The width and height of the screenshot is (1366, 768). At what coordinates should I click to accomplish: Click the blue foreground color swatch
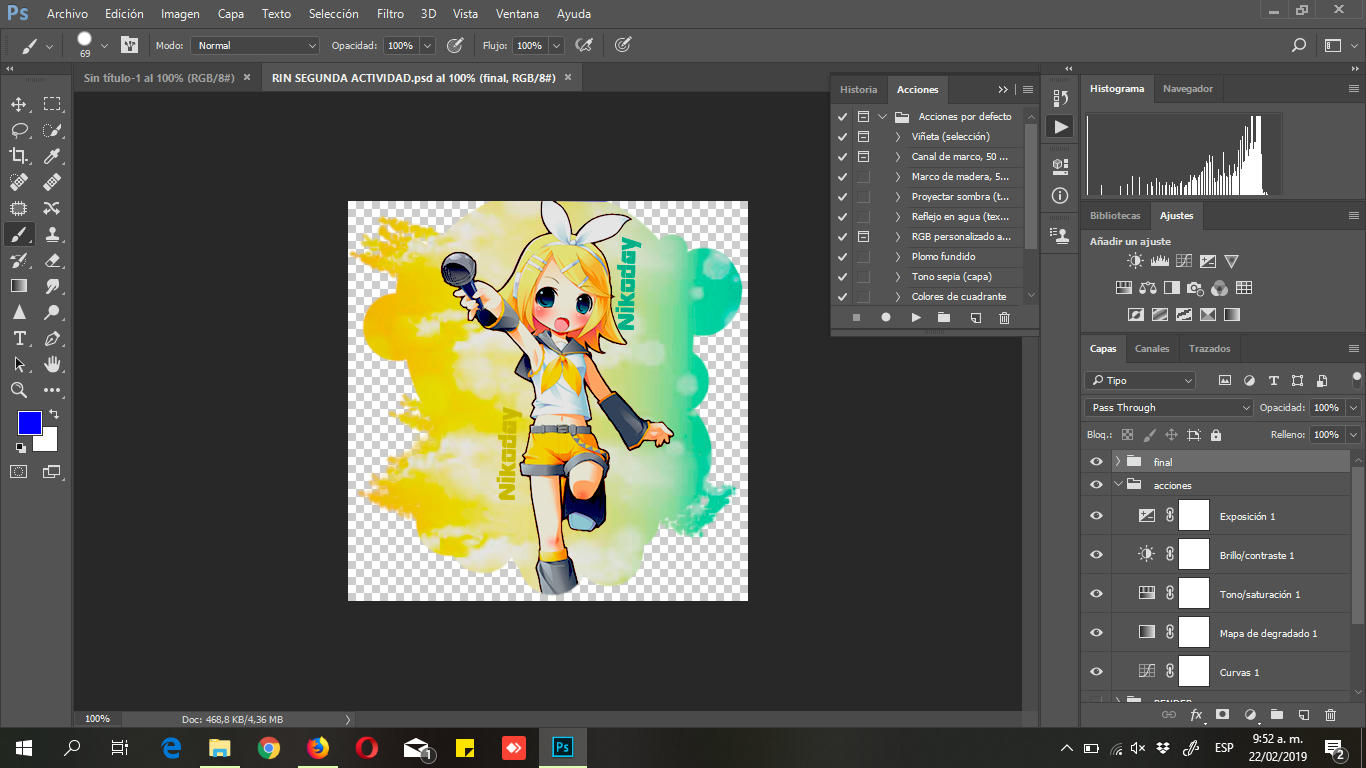tap(29, 422)
